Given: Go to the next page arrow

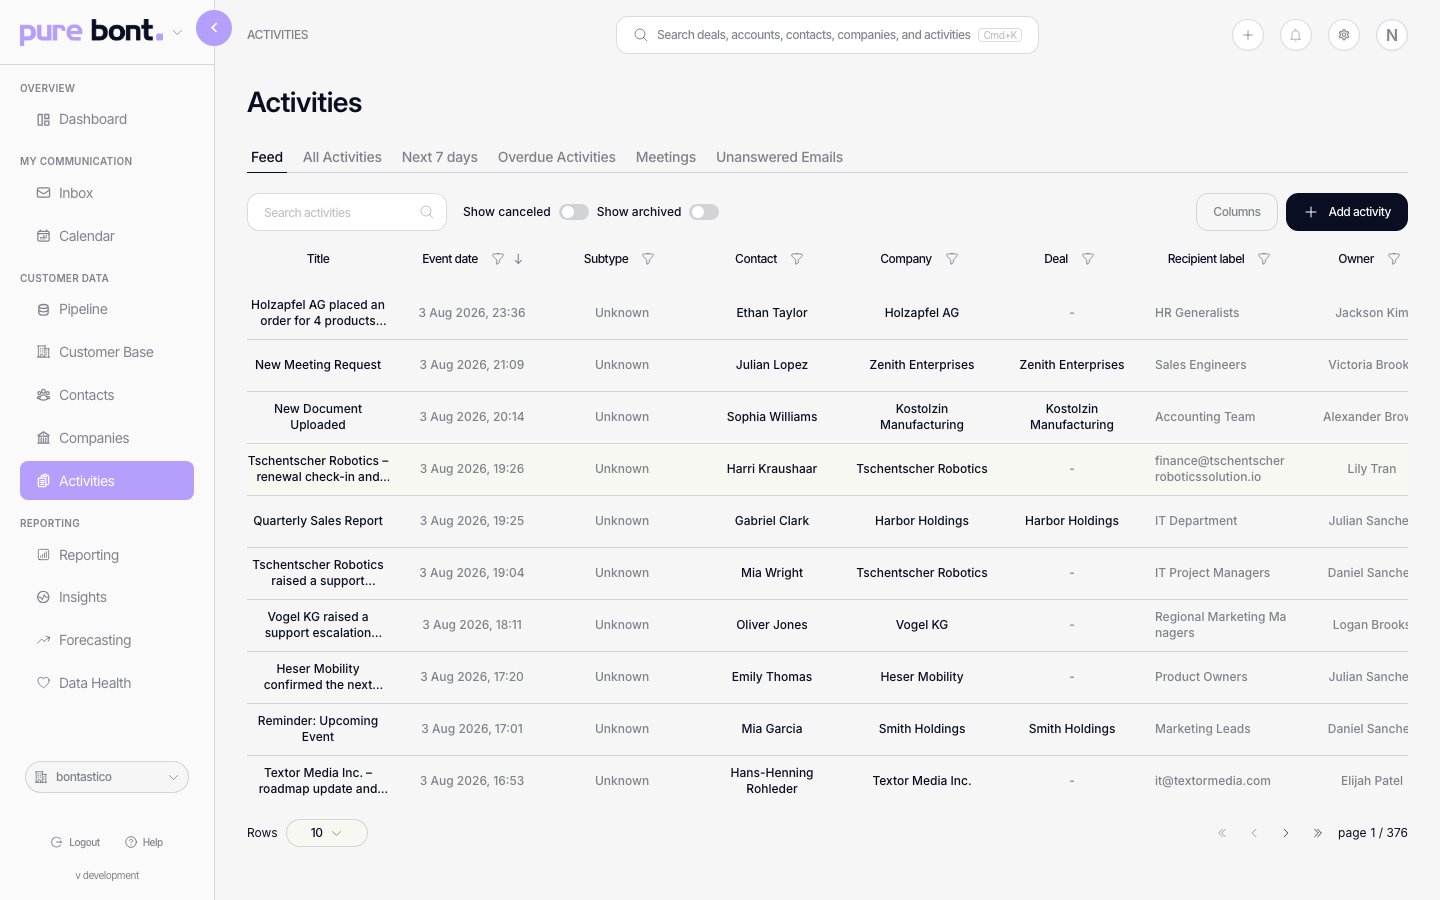Looking at the screenshot, I should click(1286, 833).
